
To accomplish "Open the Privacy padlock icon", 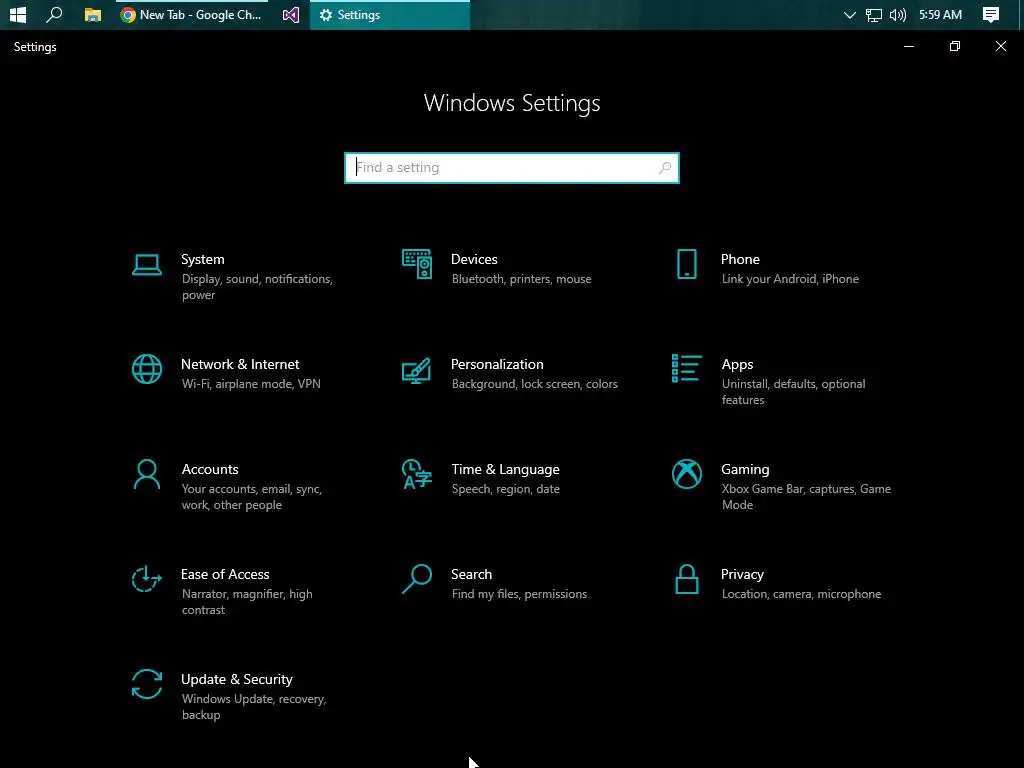I will tap(686, 579).
